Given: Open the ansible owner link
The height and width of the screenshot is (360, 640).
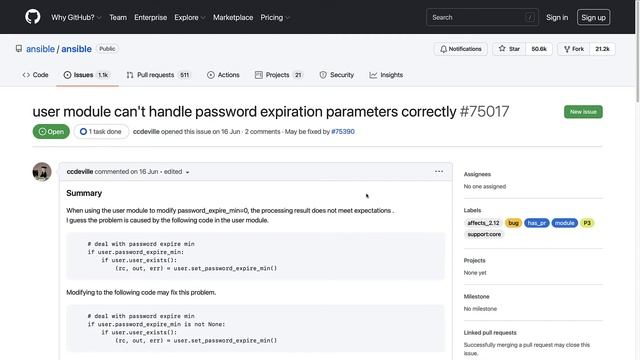Looking at the screenshot, I should 40,49.
